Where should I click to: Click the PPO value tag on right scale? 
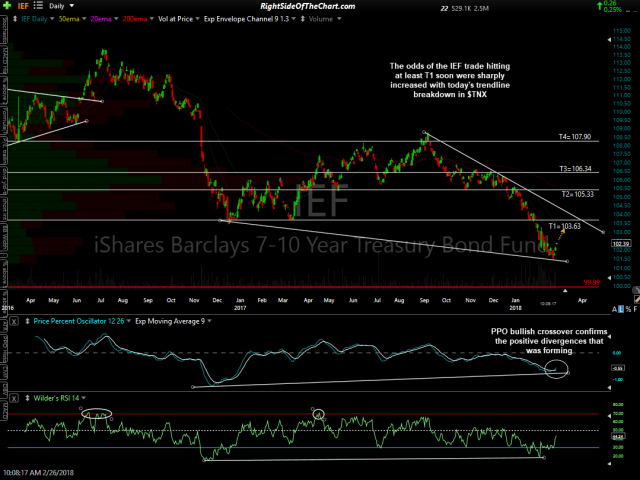tap(617, 368)
